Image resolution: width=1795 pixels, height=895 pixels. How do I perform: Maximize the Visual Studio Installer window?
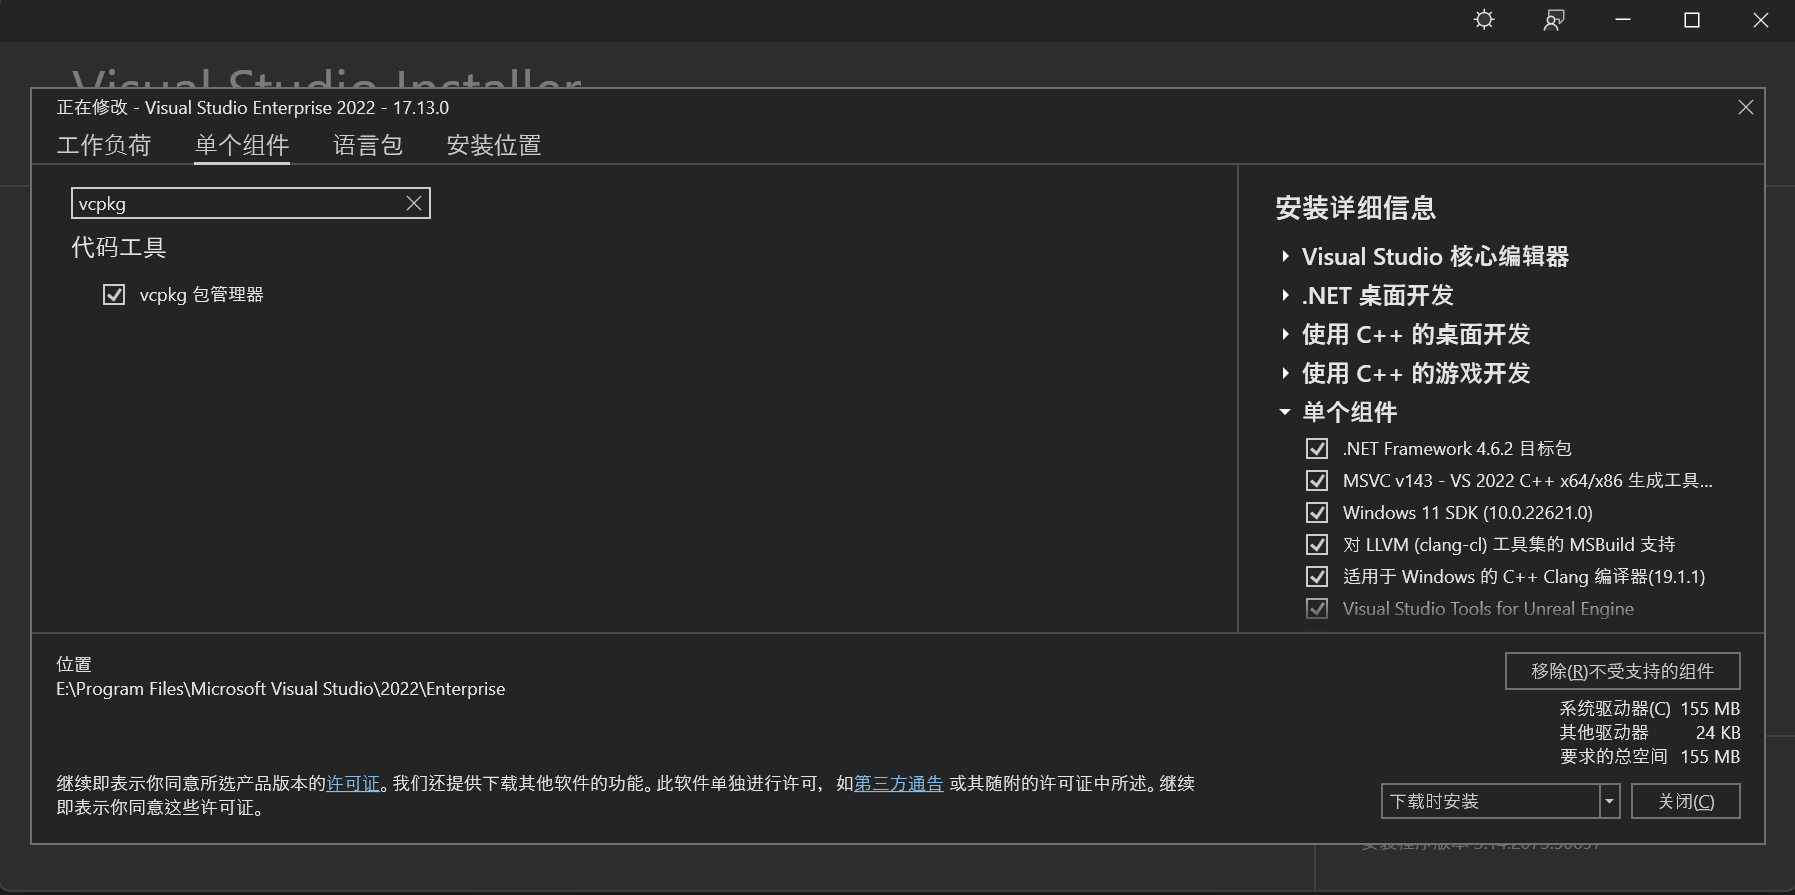click(1692, 20)
